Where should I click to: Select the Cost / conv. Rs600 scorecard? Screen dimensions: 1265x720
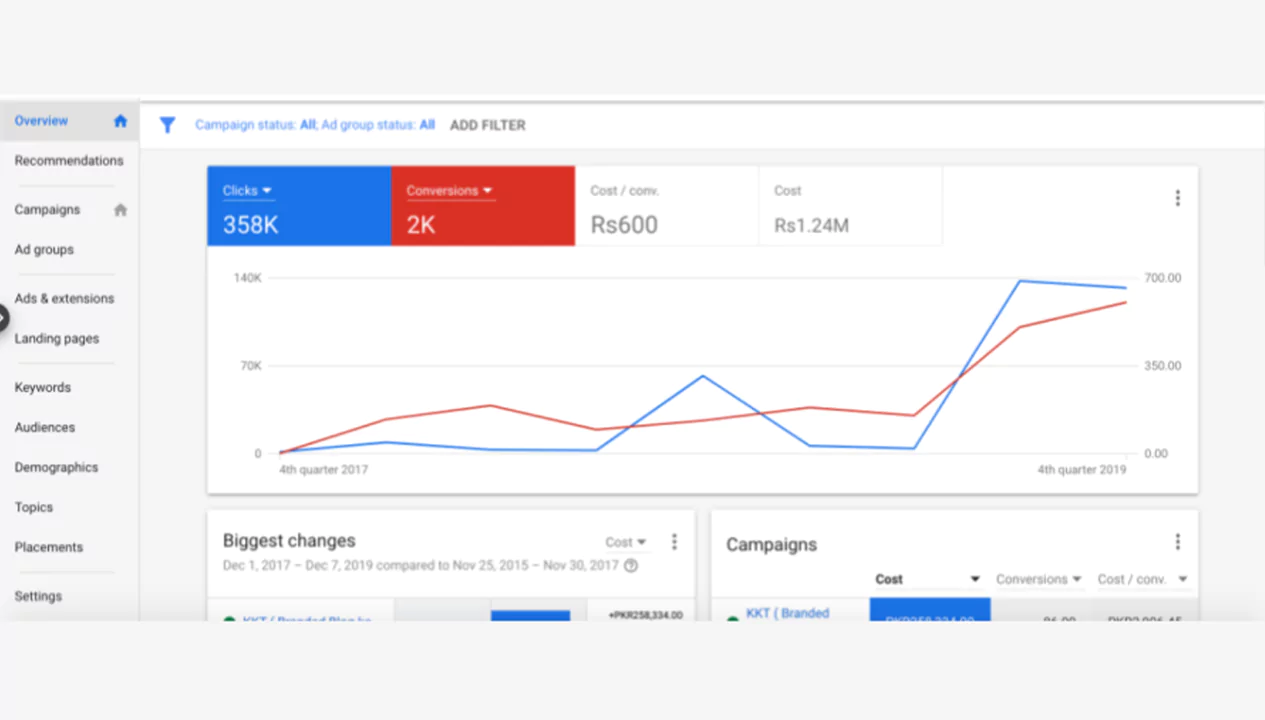coord(666,206)
